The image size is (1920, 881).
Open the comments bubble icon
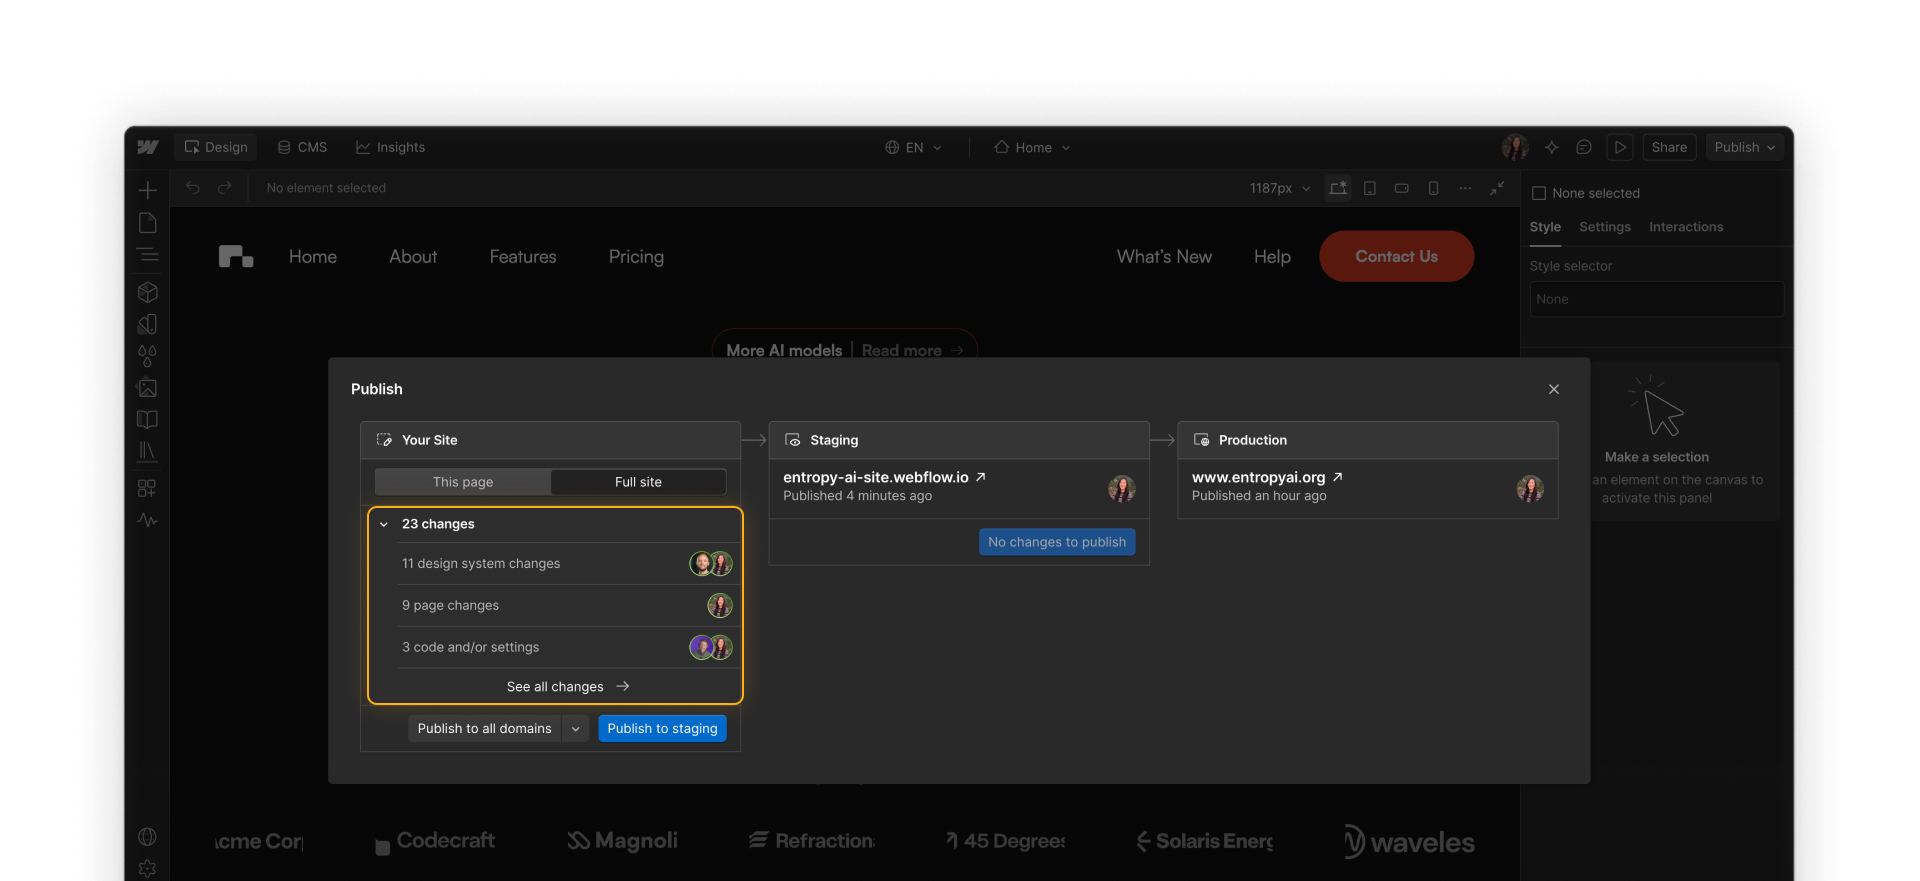pos(1584,147)
